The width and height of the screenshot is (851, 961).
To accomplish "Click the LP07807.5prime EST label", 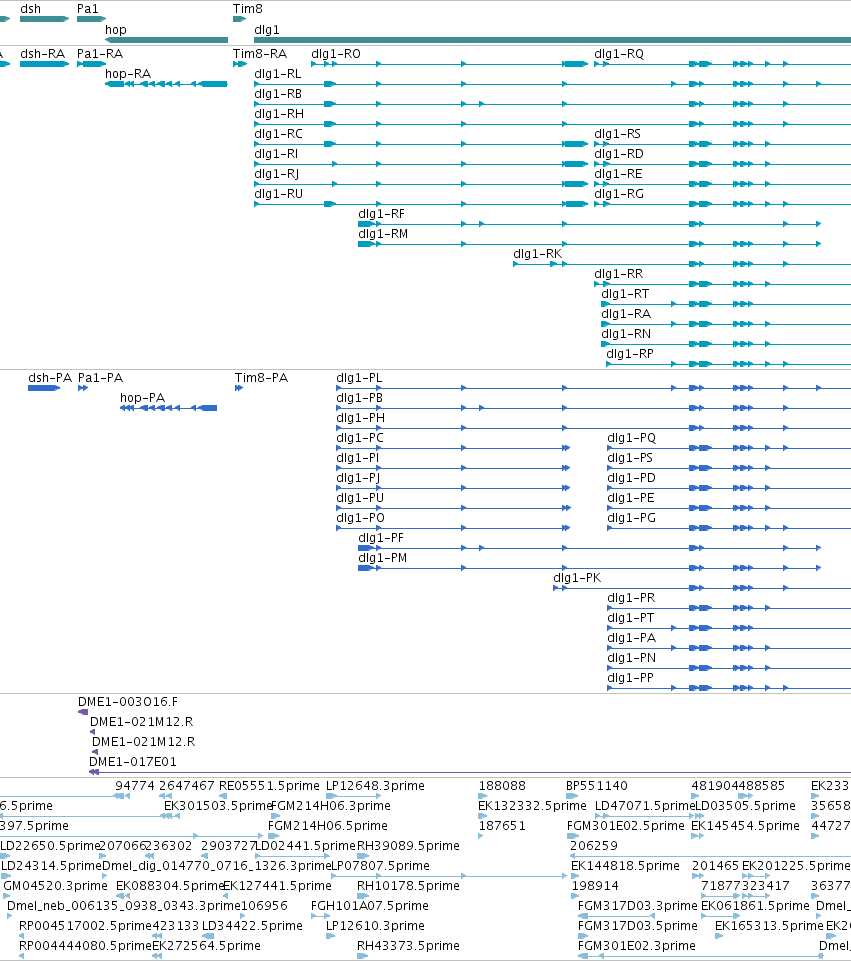I will tap(380, 866).
